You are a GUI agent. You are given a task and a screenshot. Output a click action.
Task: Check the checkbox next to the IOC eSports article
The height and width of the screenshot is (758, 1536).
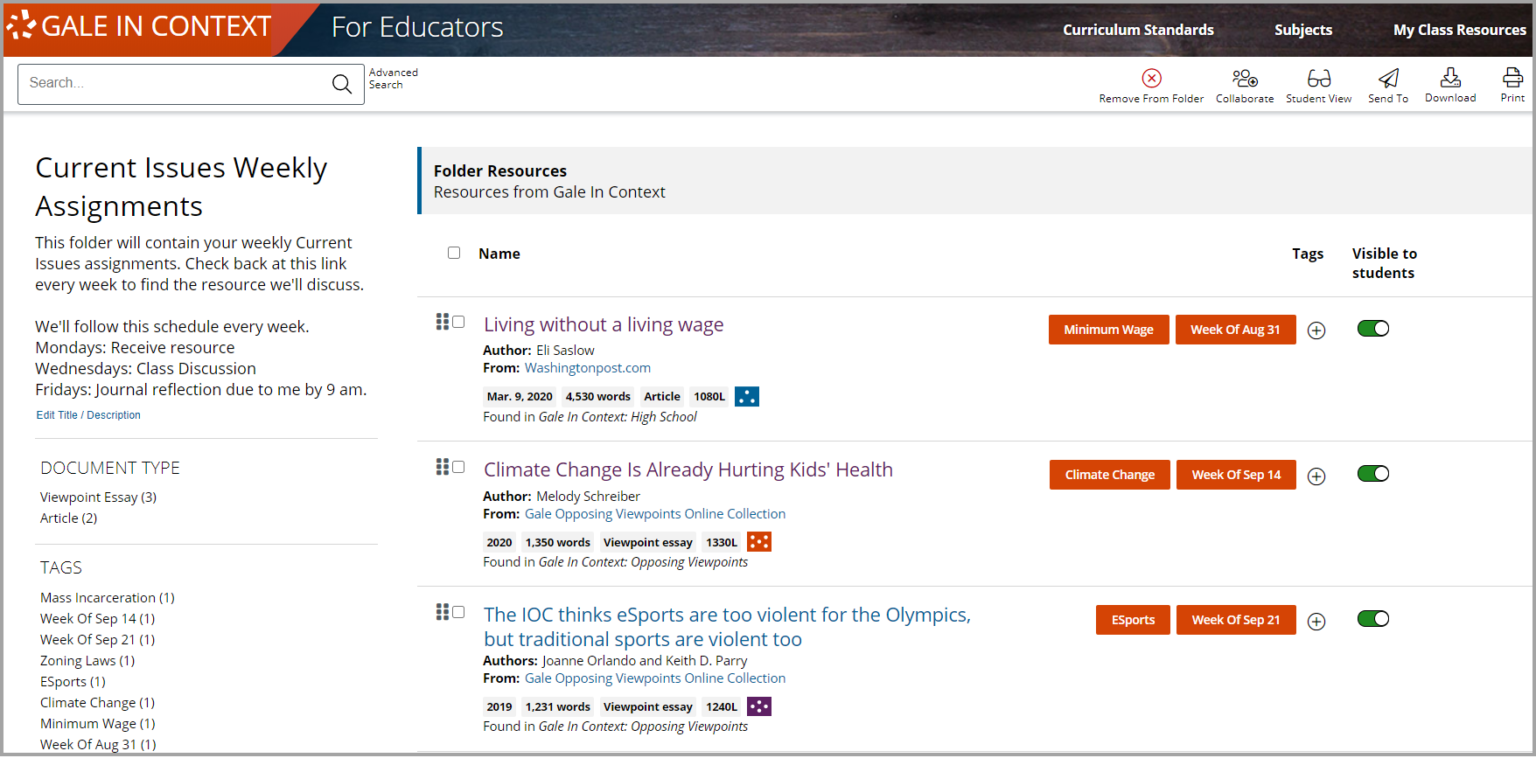[x=458, y=611]
